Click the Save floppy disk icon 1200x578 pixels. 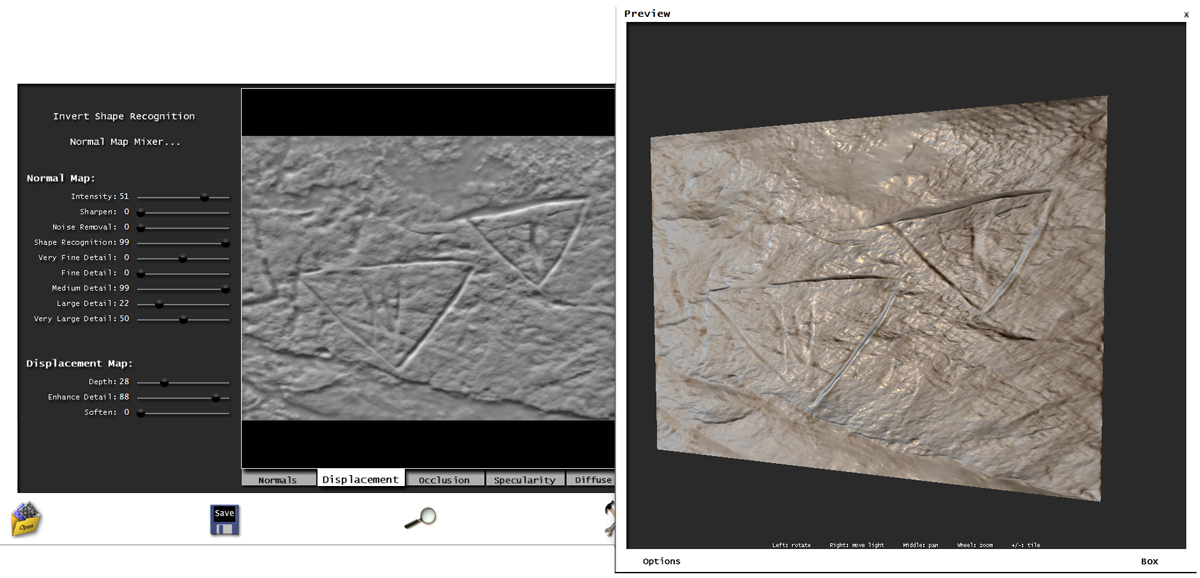(x=224, y=520)
